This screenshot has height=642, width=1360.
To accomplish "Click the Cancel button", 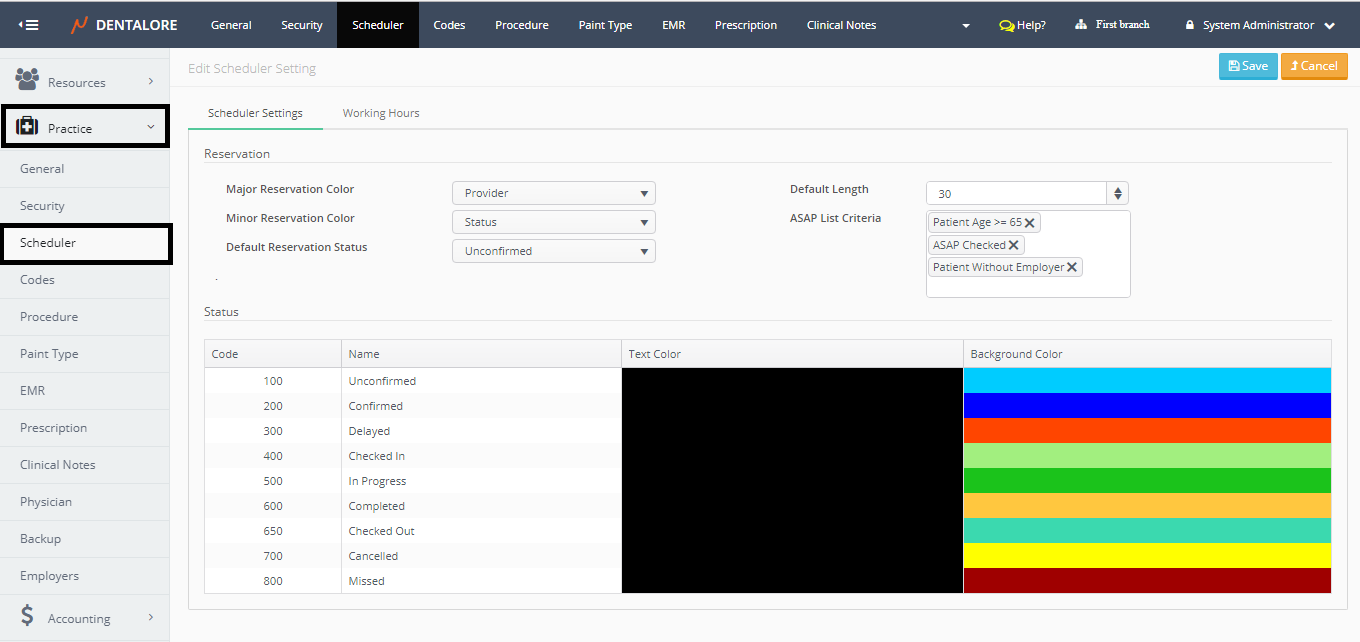I will click(x=1314, y=66).
